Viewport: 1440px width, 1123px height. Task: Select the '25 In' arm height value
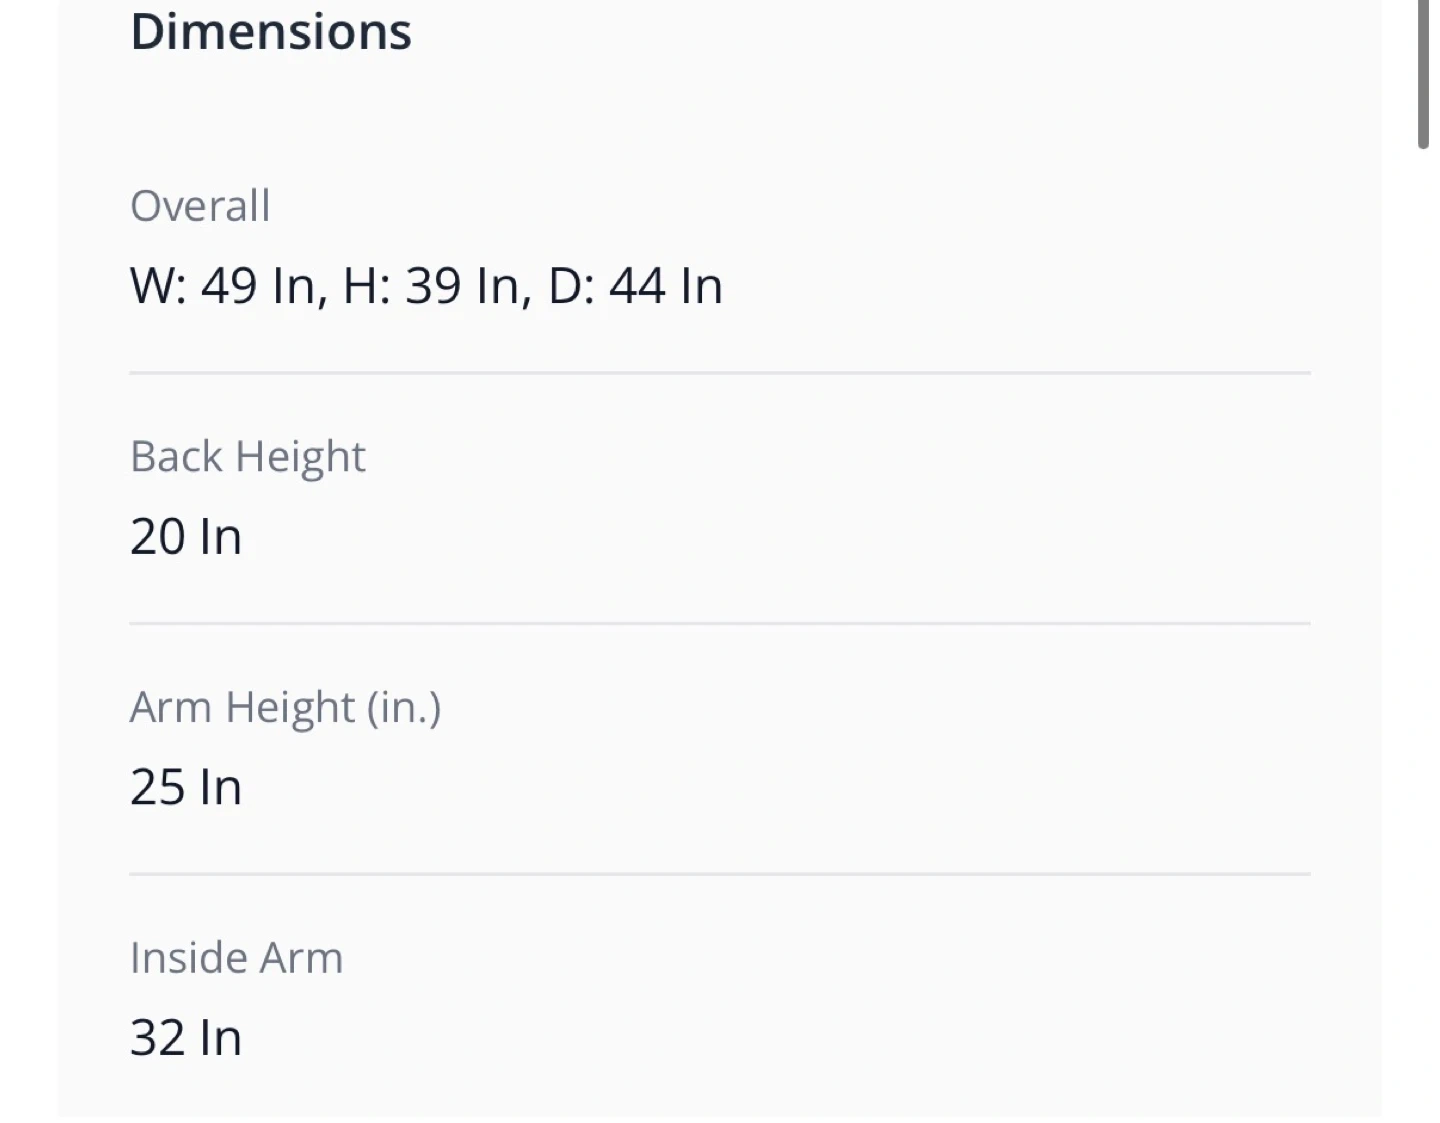(186, 788)
